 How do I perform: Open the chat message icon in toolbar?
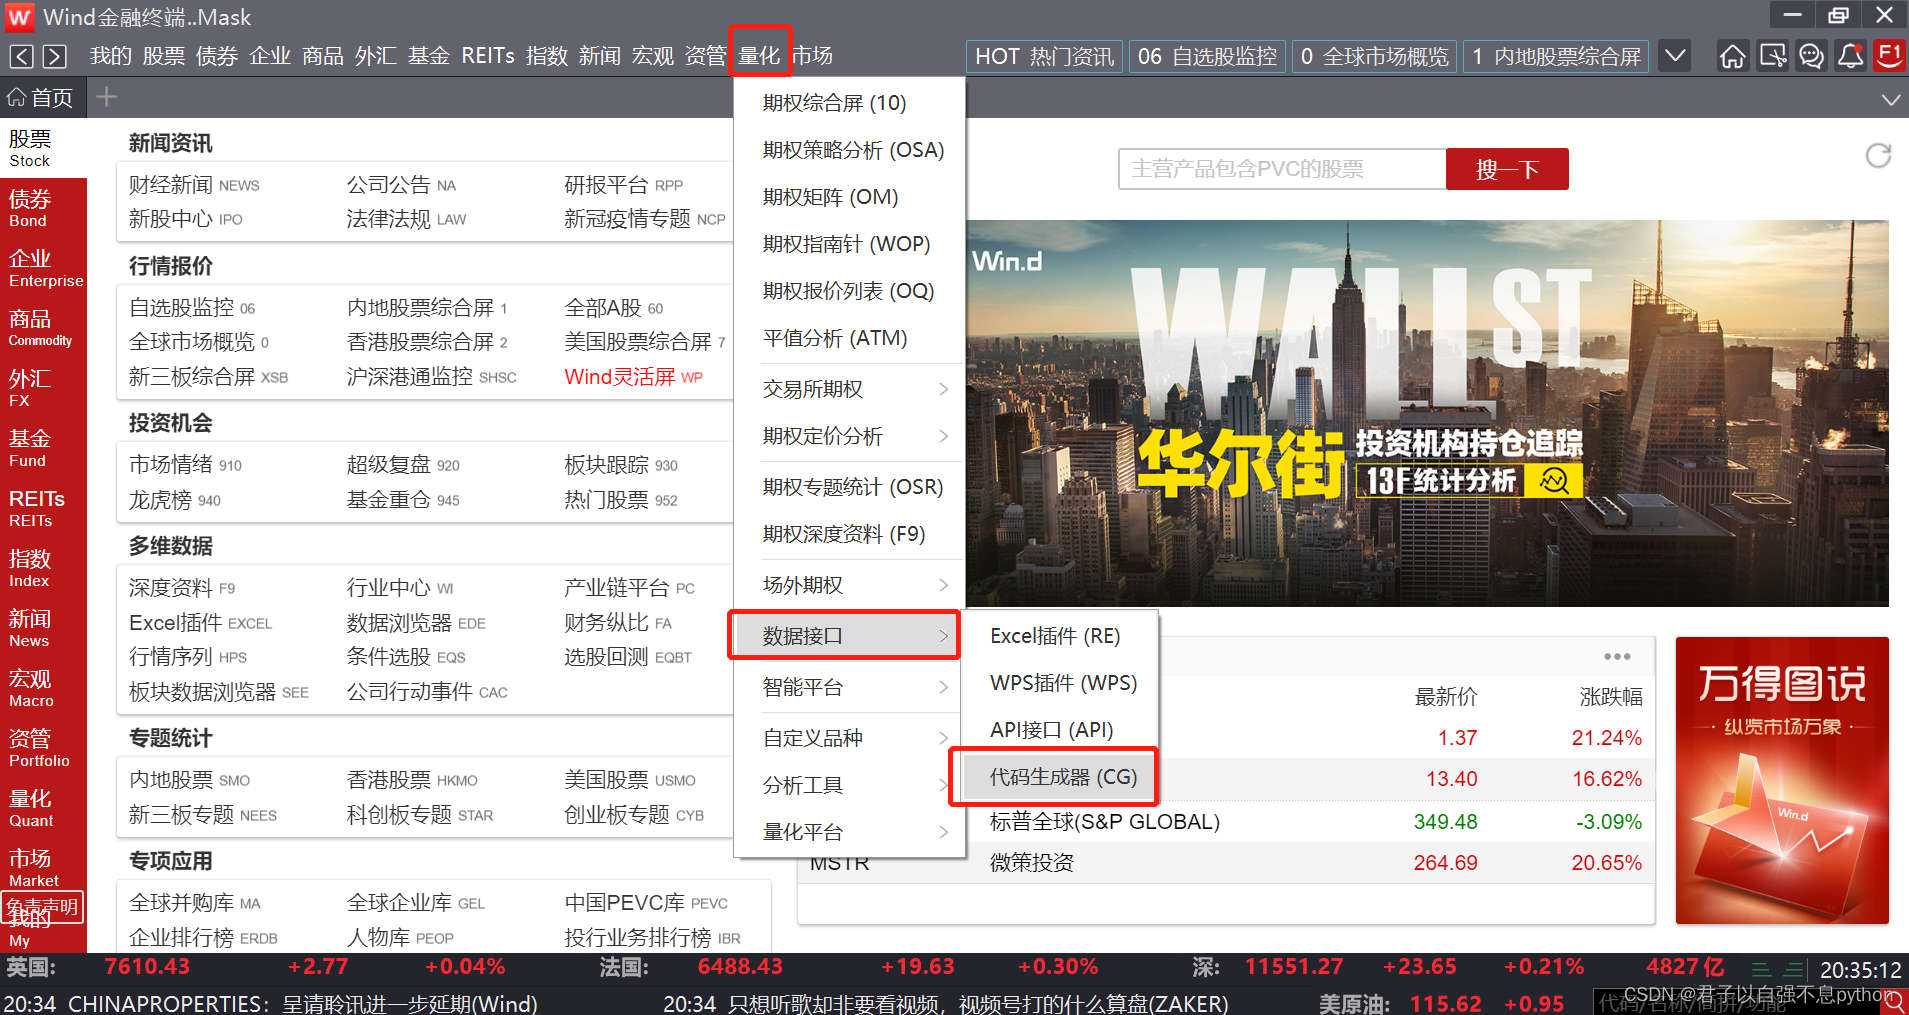pyautogui.click(x=1811, y=56)
